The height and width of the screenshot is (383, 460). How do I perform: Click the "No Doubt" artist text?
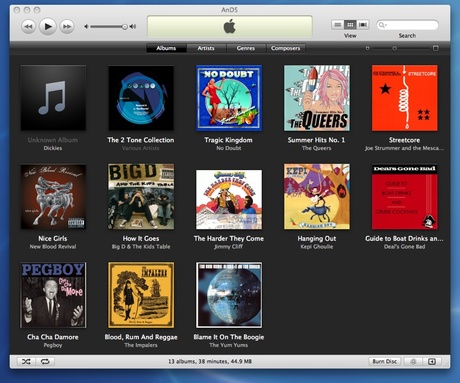coord(229,148)
